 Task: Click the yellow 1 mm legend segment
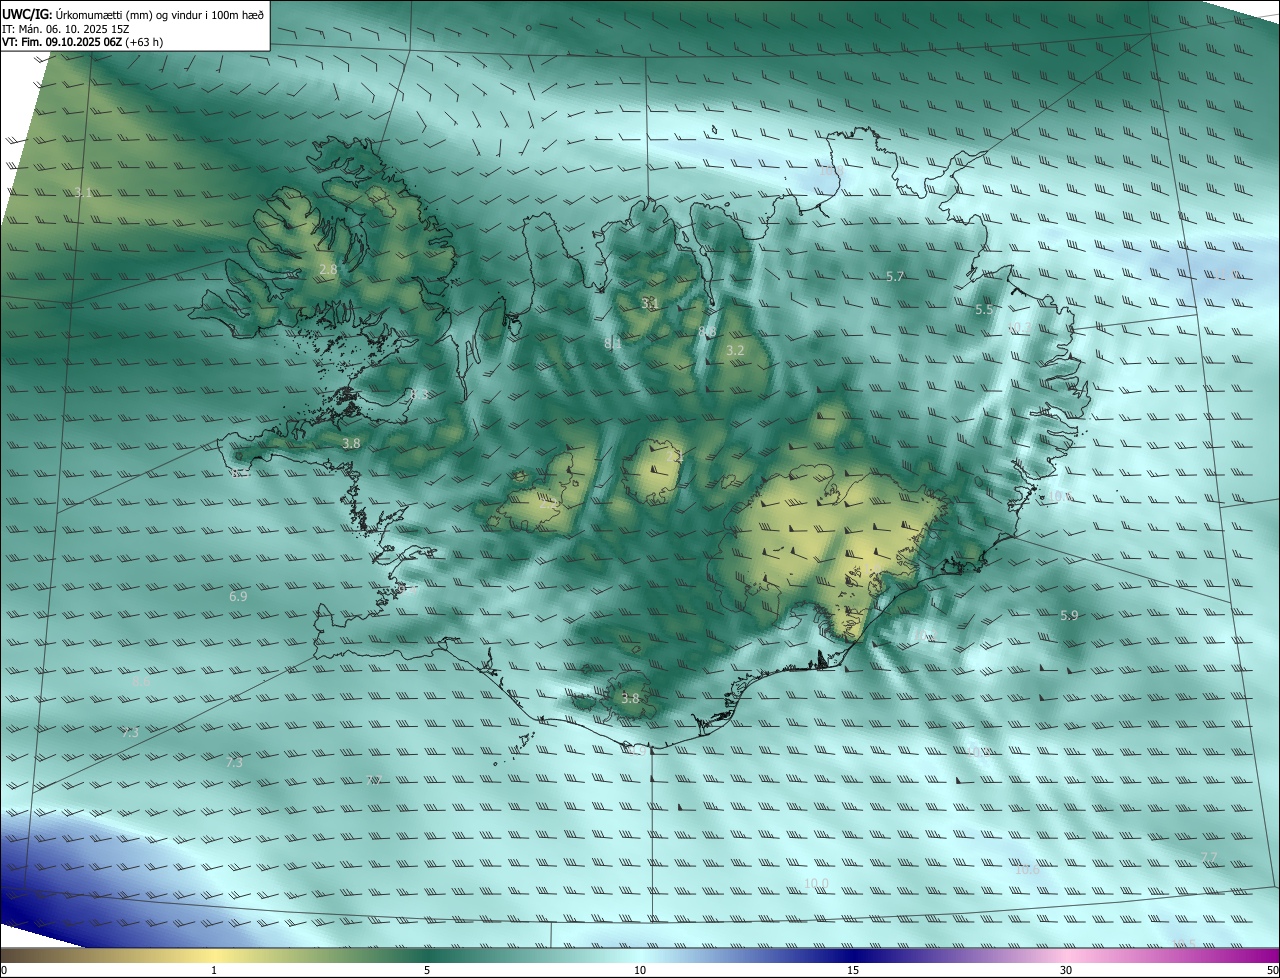(x=214, y=955)
